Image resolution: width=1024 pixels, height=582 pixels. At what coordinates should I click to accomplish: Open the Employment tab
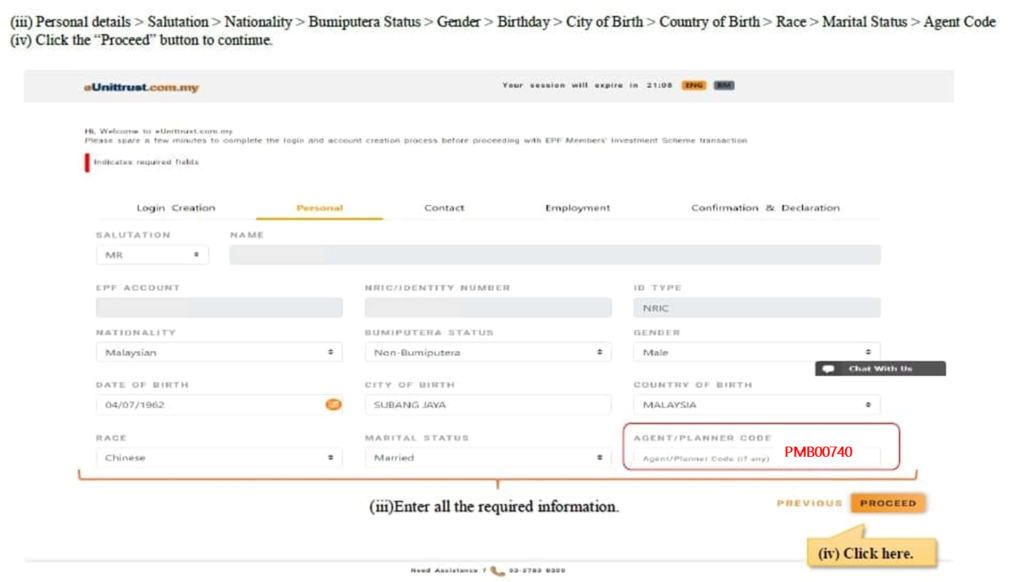[x=577, y=208]
